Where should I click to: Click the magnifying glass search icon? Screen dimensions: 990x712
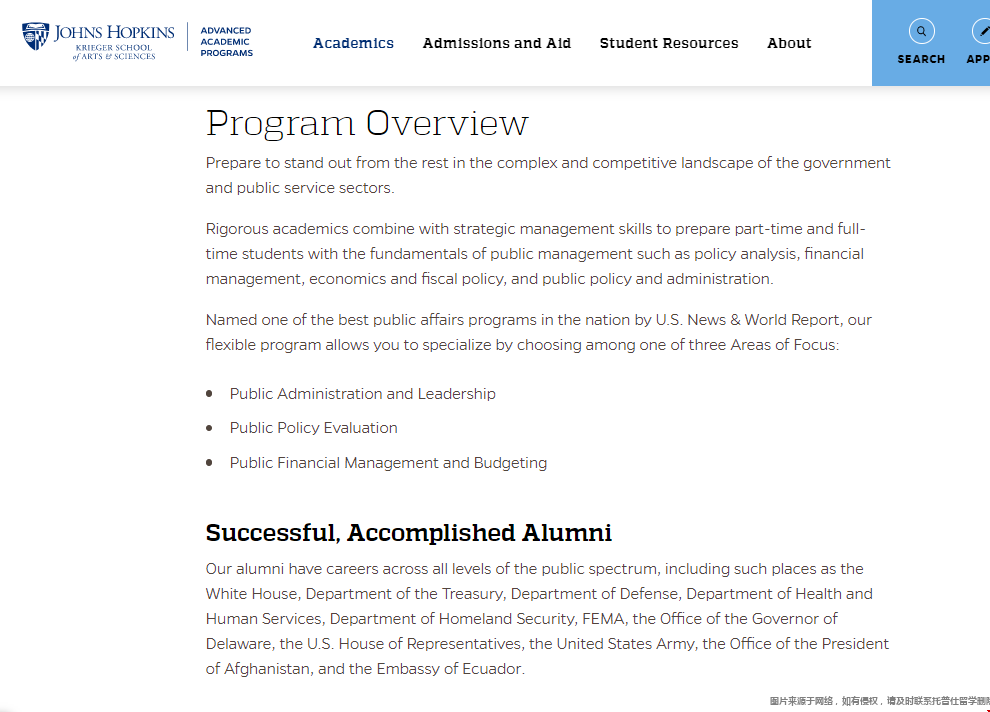(x=921, y=31)
